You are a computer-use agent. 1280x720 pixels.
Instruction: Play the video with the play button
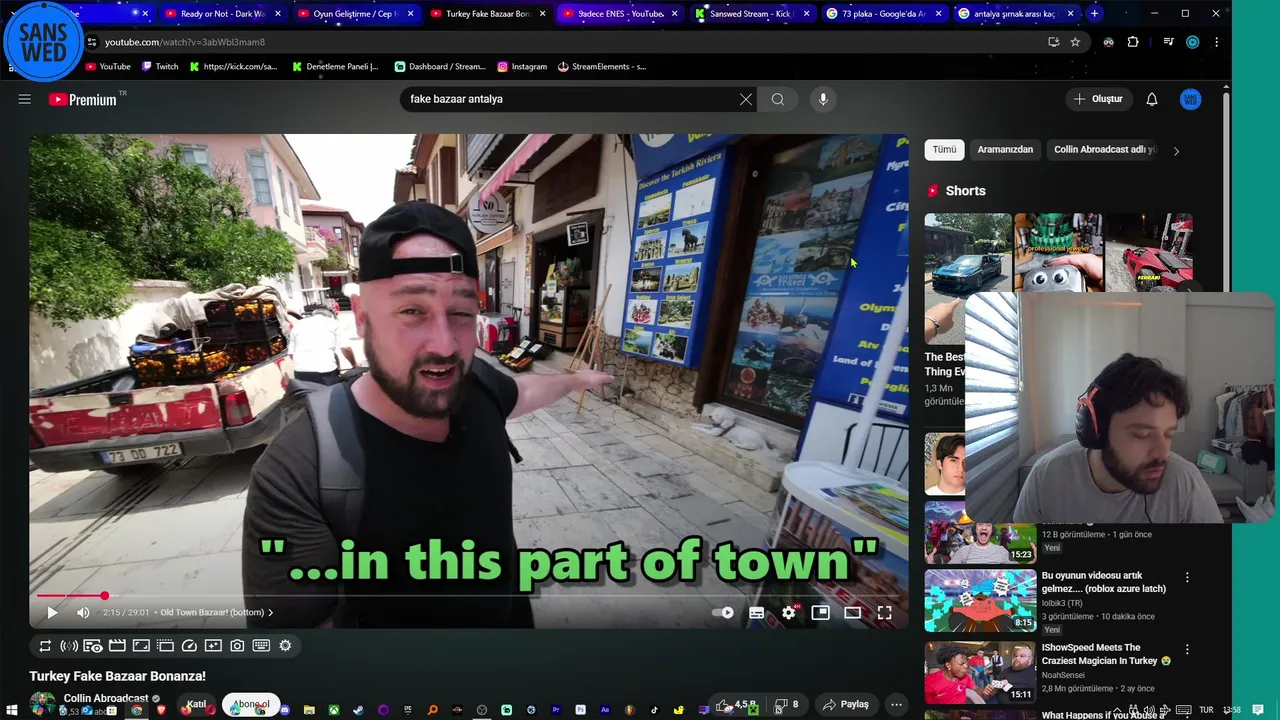(52, 613)
